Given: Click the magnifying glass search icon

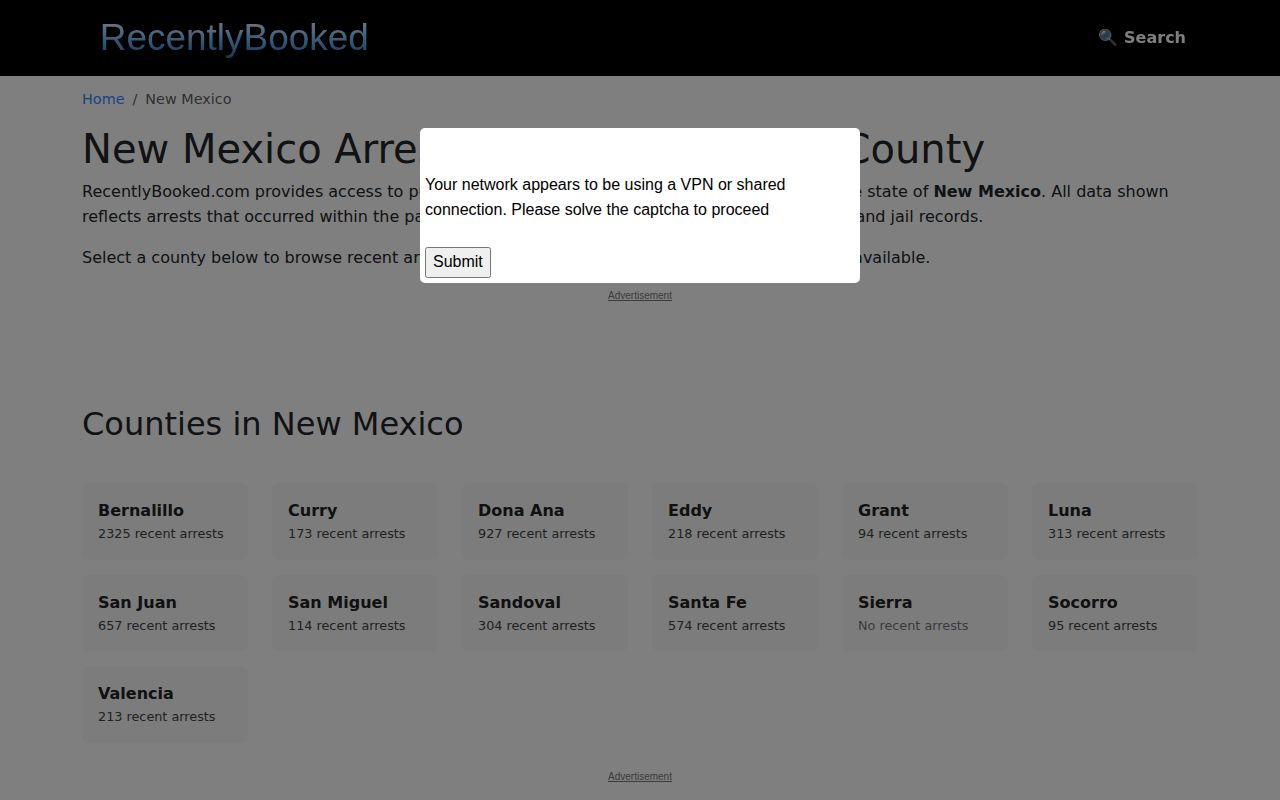Looking at the screenshot, I should coord(1107,37).
